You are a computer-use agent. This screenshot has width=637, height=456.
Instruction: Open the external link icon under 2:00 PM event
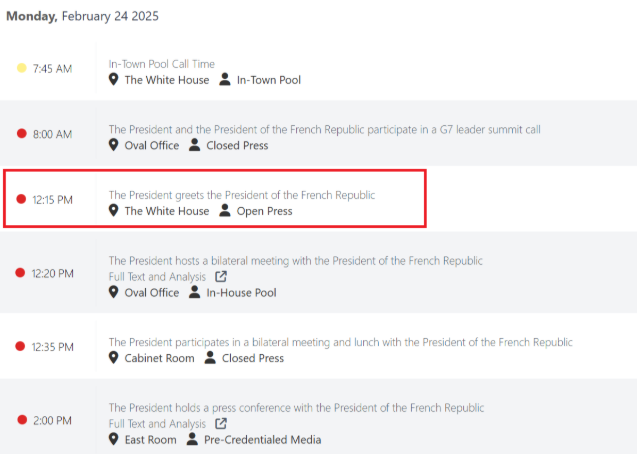221,424
